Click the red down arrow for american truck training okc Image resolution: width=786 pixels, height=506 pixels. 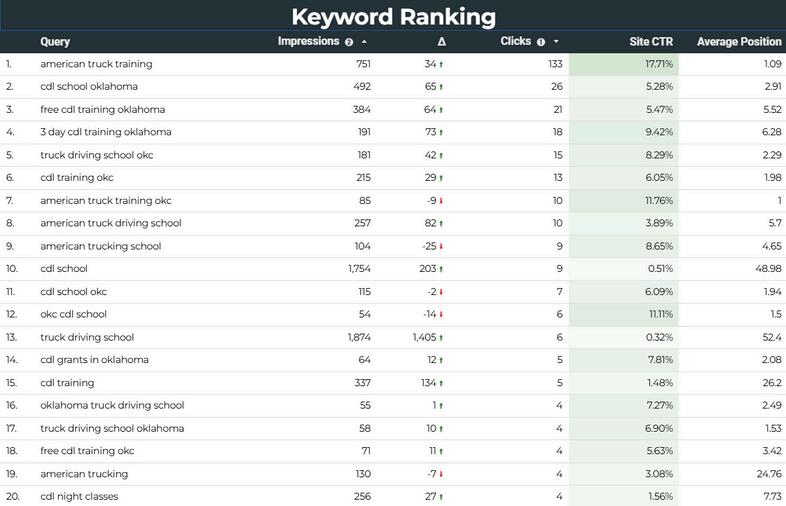coord(441,201)
